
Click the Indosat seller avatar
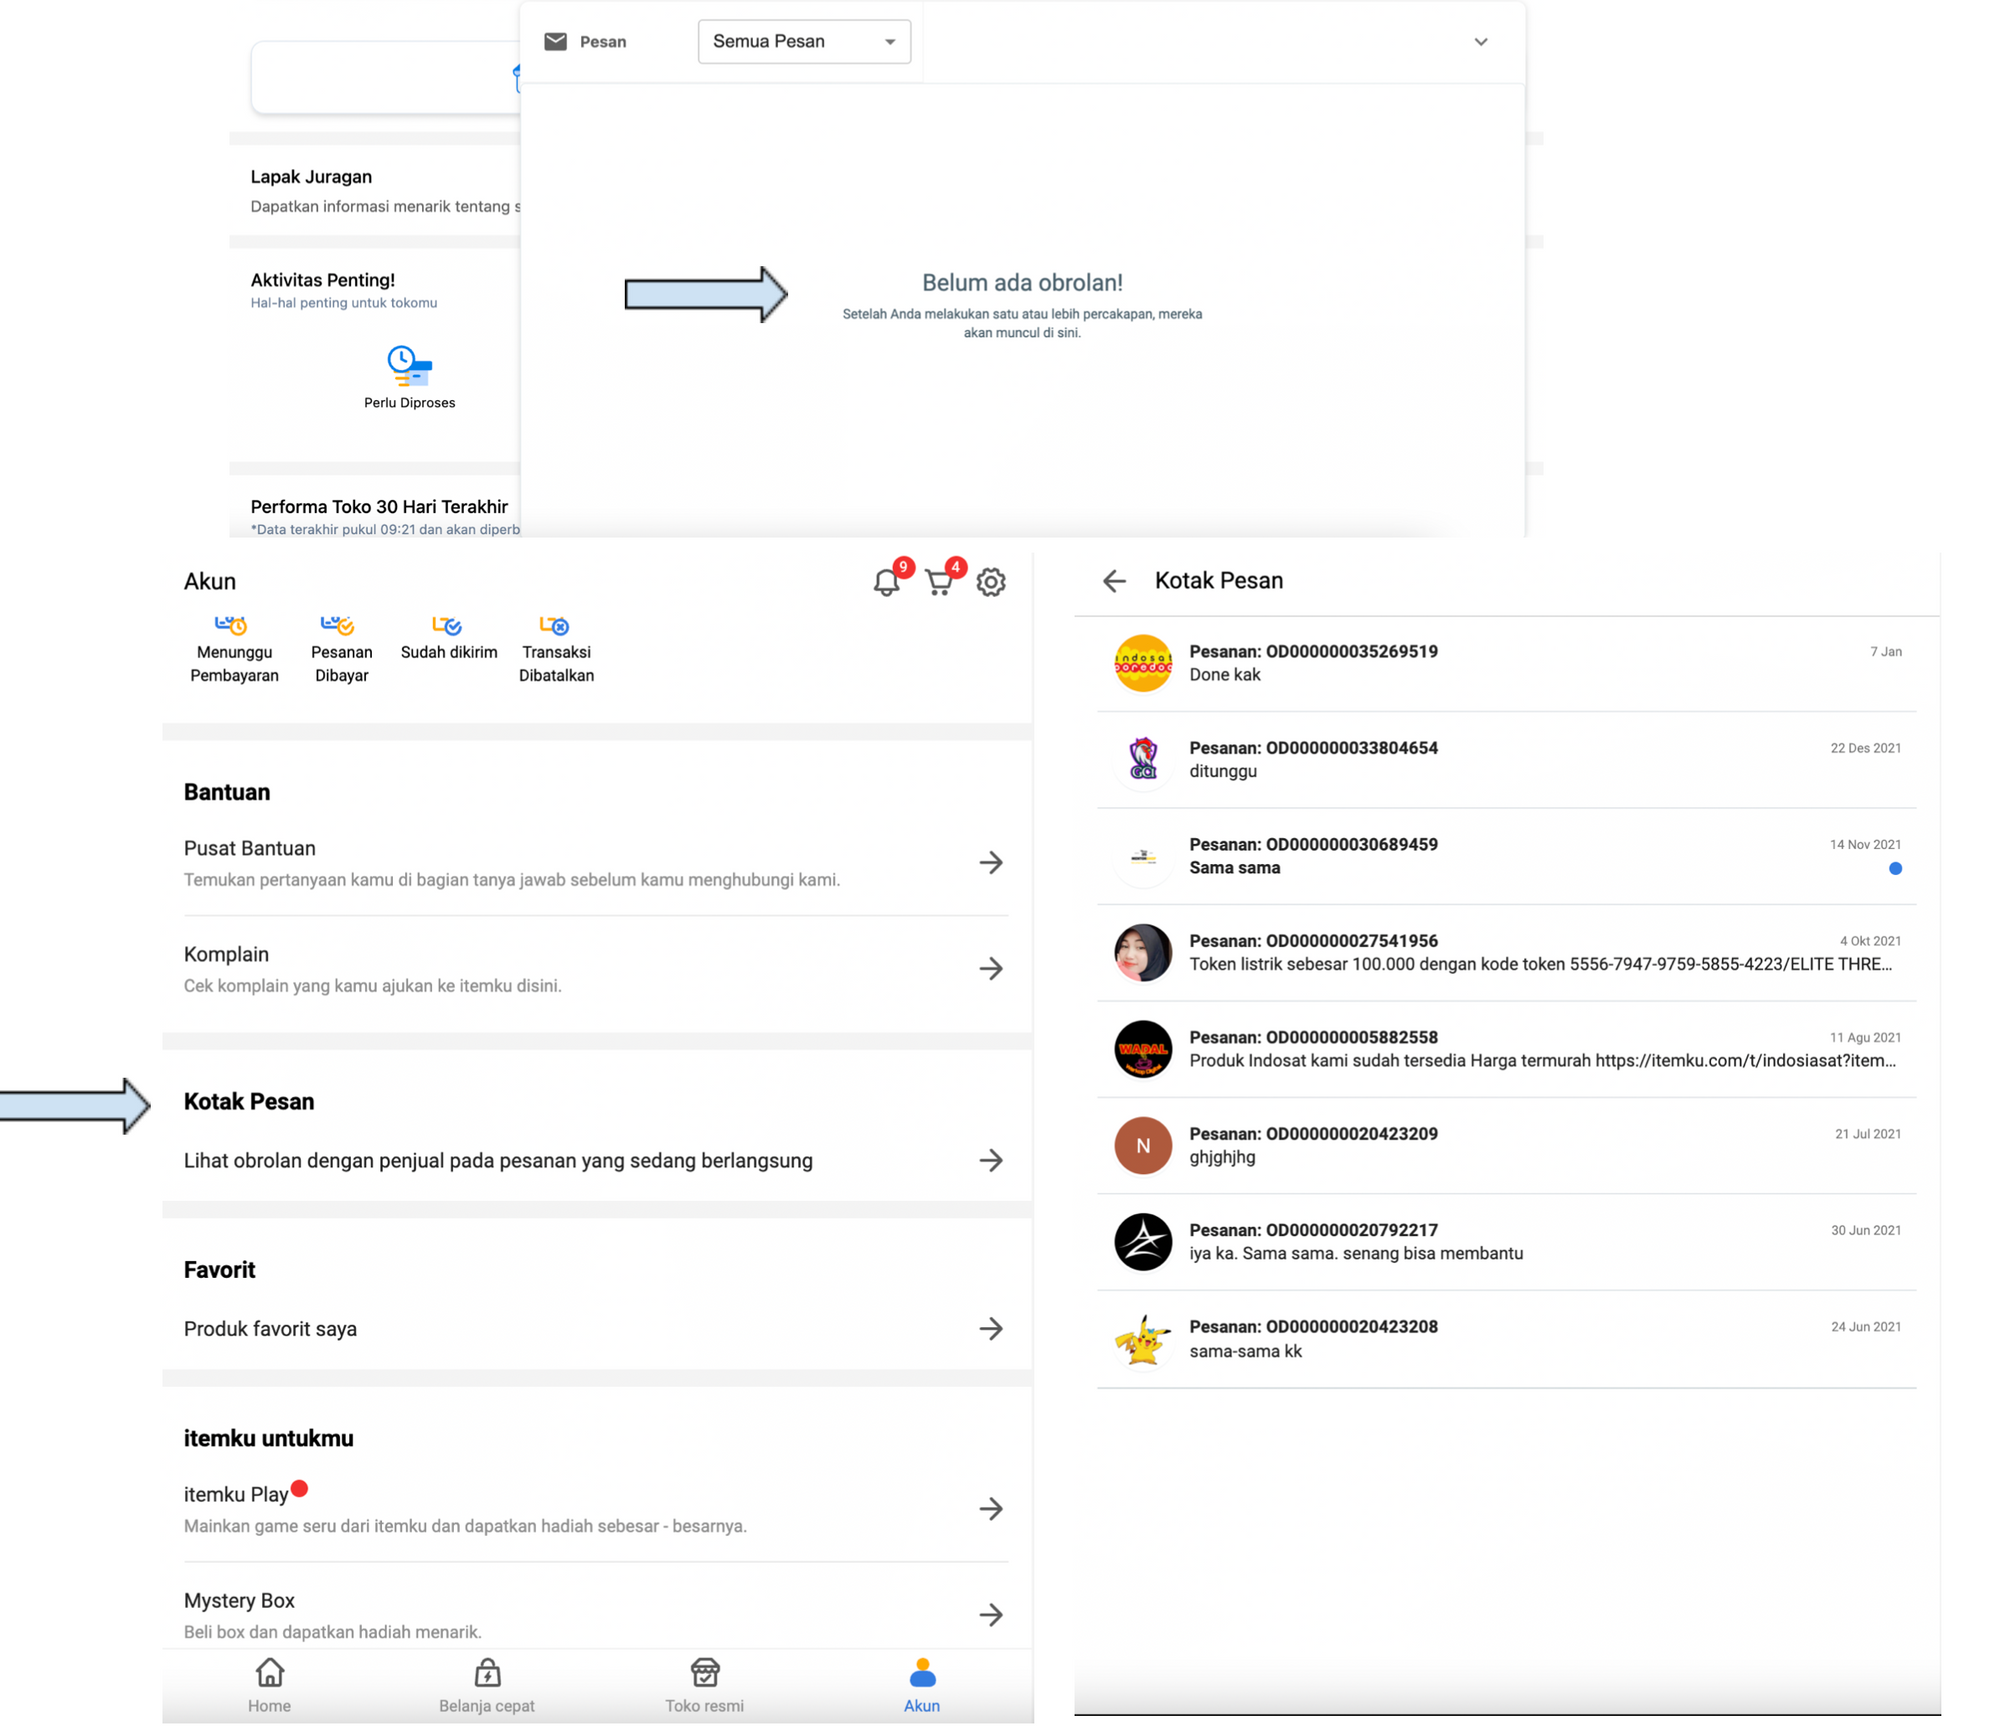[1143, 663]
